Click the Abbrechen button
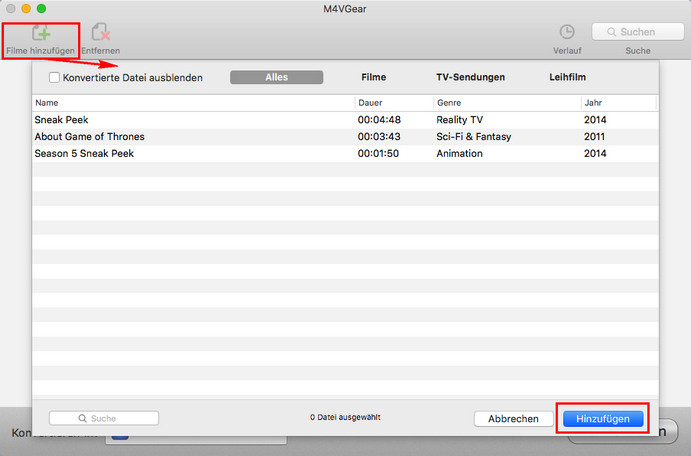Screen dimensions: 691x456 513,419
